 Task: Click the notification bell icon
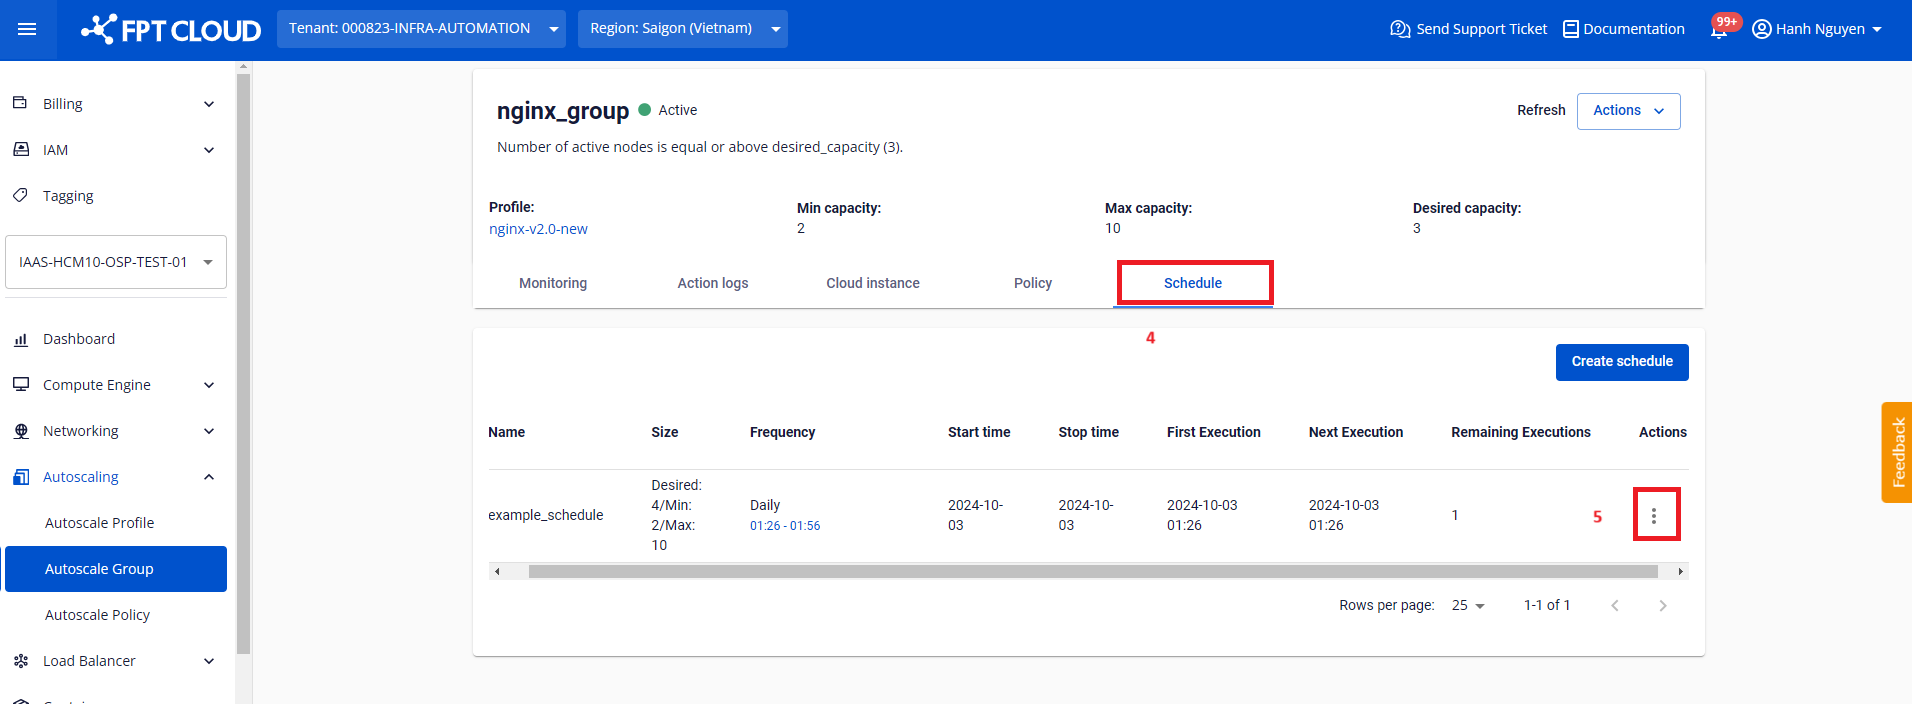1718,30
